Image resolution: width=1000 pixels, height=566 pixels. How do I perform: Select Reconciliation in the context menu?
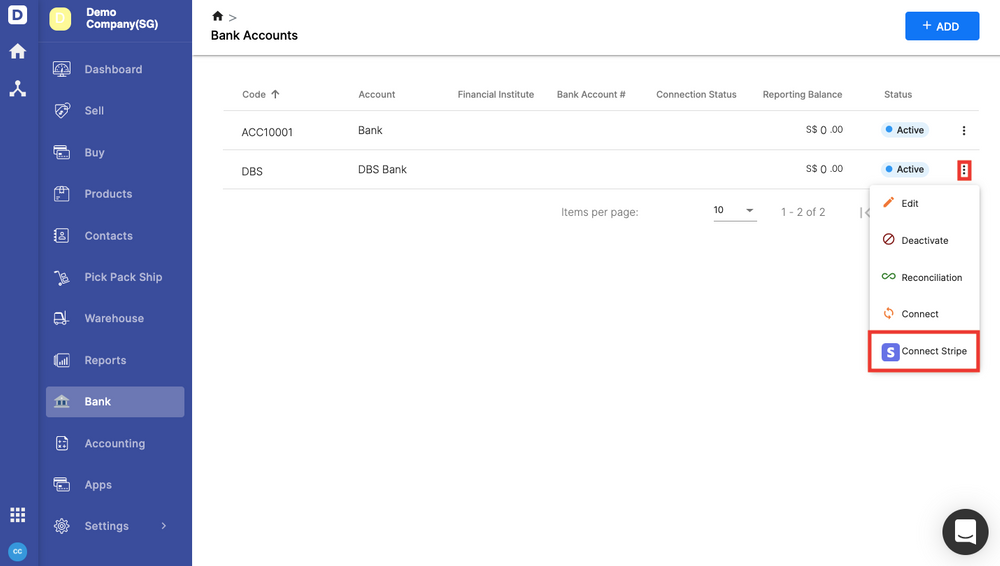(931, 278)
